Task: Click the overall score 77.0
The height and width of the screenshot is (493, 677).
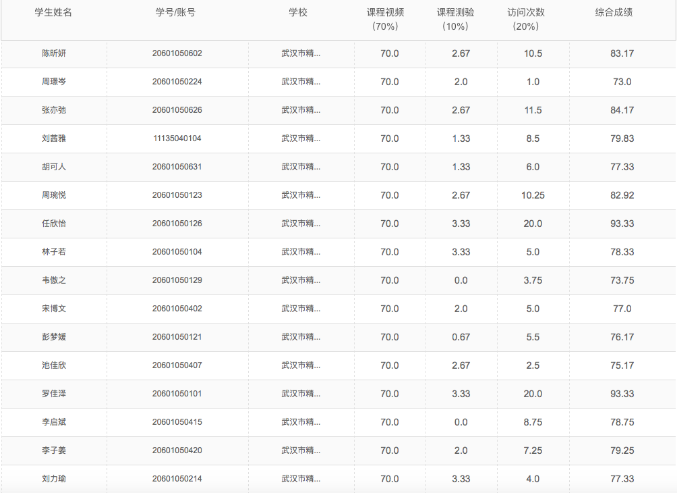Action: [622, 309]
